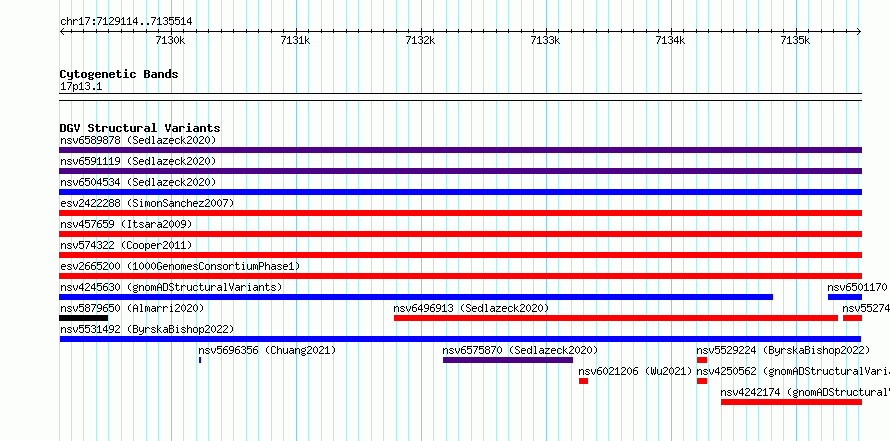Click the 7134k ruler tick label
The height and width of the screenshot is (441, 890).
point(670,40)
